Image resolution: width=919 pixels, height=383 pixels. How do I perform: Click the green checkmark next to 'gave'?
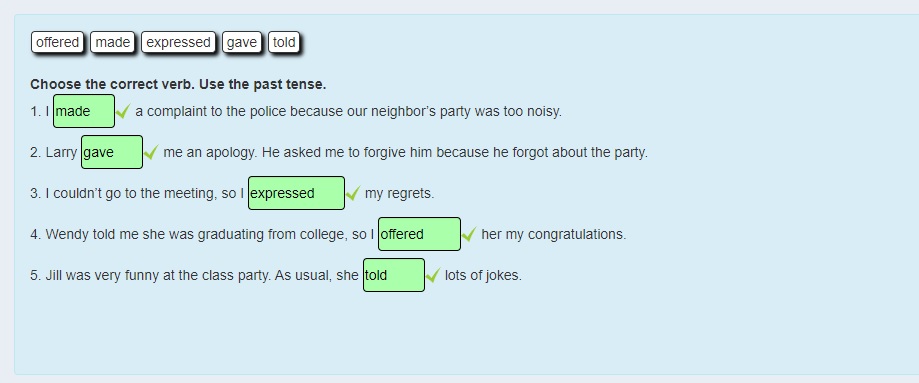click(151, 152)
